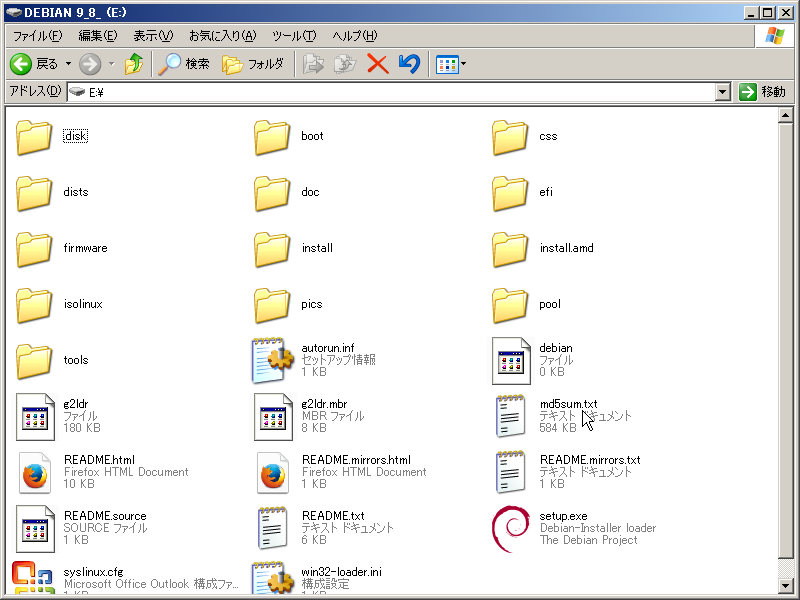Click the green Back arrow button
Screen dimensions: 800x600
[21, 64]
